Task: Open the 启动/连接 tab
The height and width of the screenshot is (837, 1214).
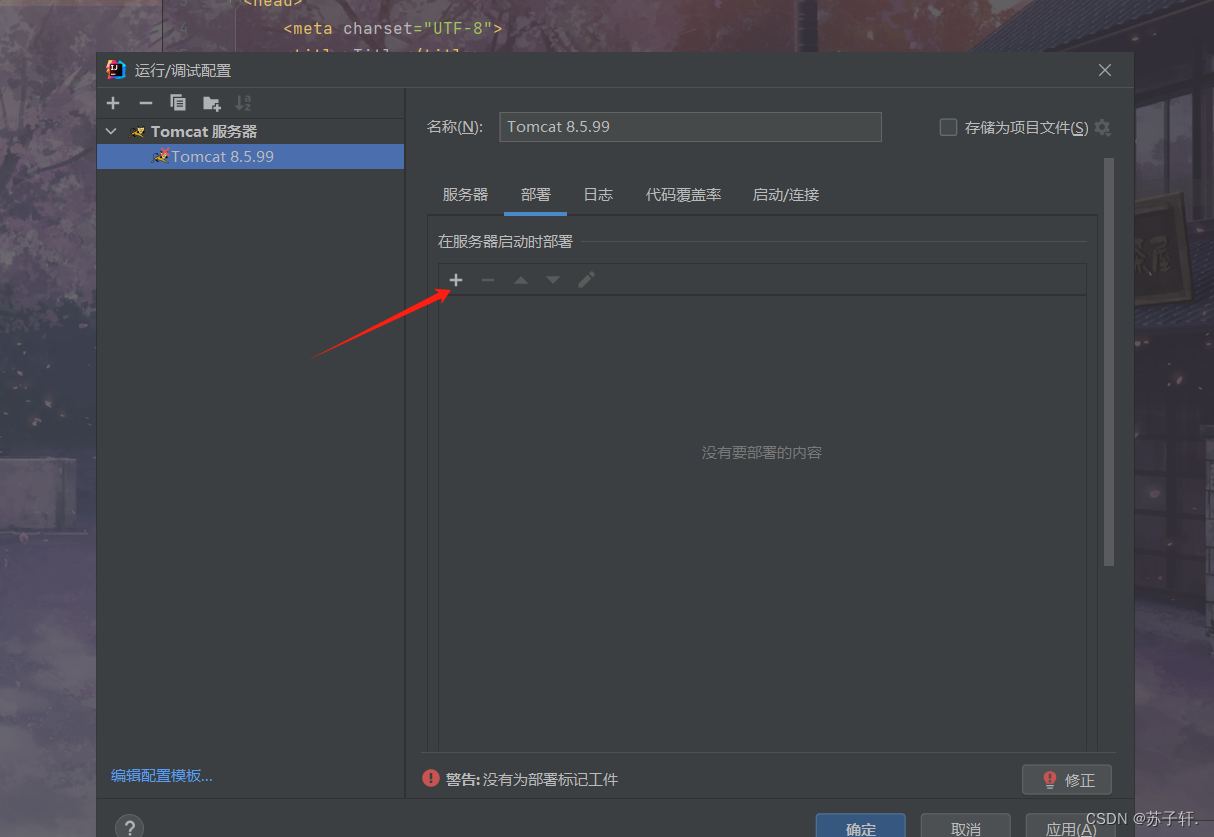Action: (x=786, y=195)
